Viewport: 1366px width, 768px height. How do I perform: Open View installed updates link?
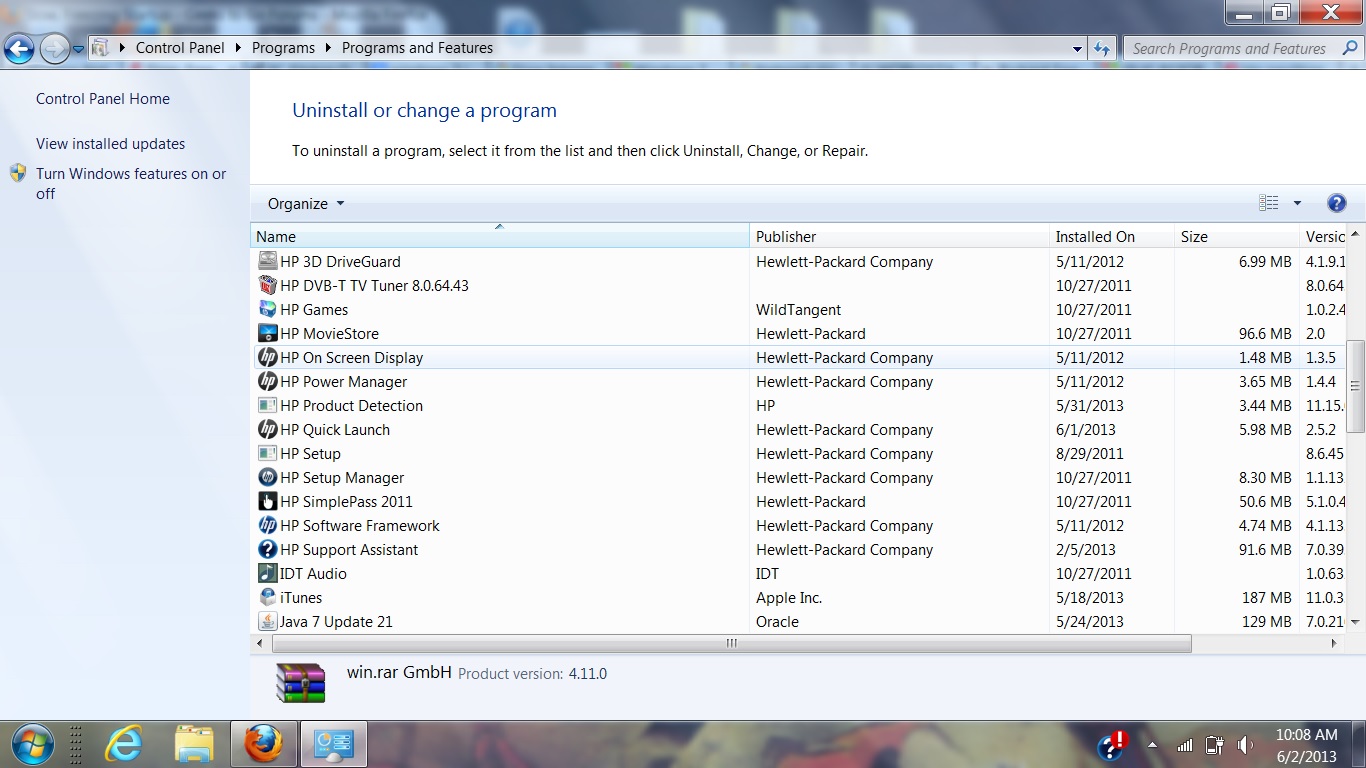point(110,144)
